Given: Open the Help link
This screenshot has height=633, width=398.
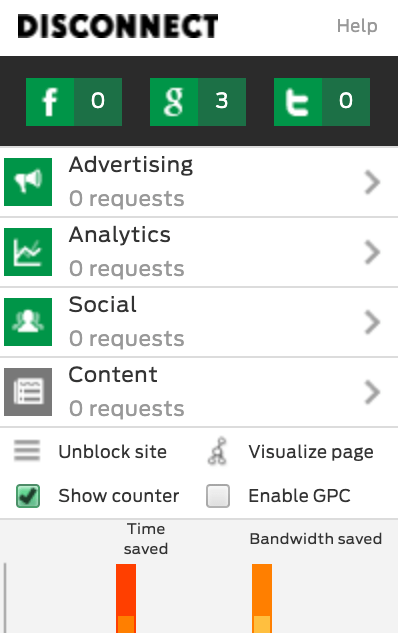Looking at the screenshot, I should pyautogui.click(x=357, y=26).
